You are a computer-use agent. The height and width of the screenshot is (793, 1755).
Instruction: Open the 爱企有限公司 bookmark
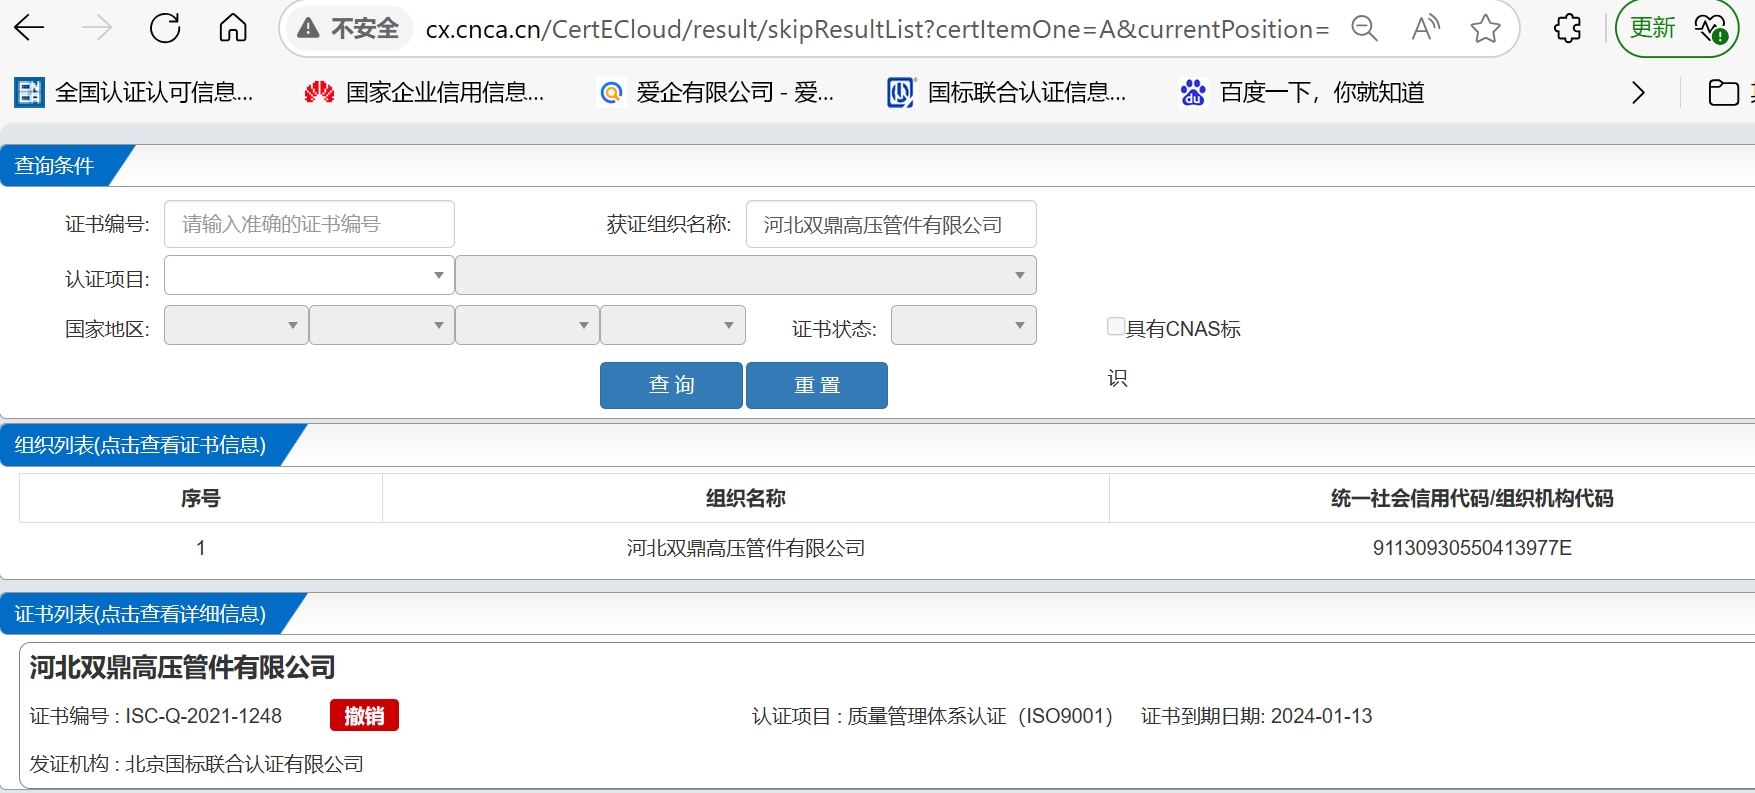pos(716,93)
